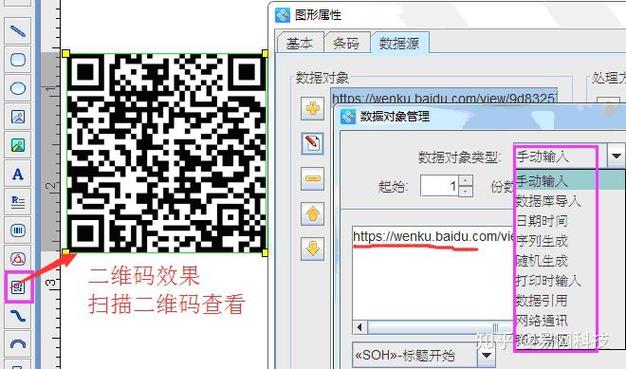Viewport: 626px width, 369px height.
Task: Open the 数据对象类型 dropdown arrow
Action: (616, 156)
